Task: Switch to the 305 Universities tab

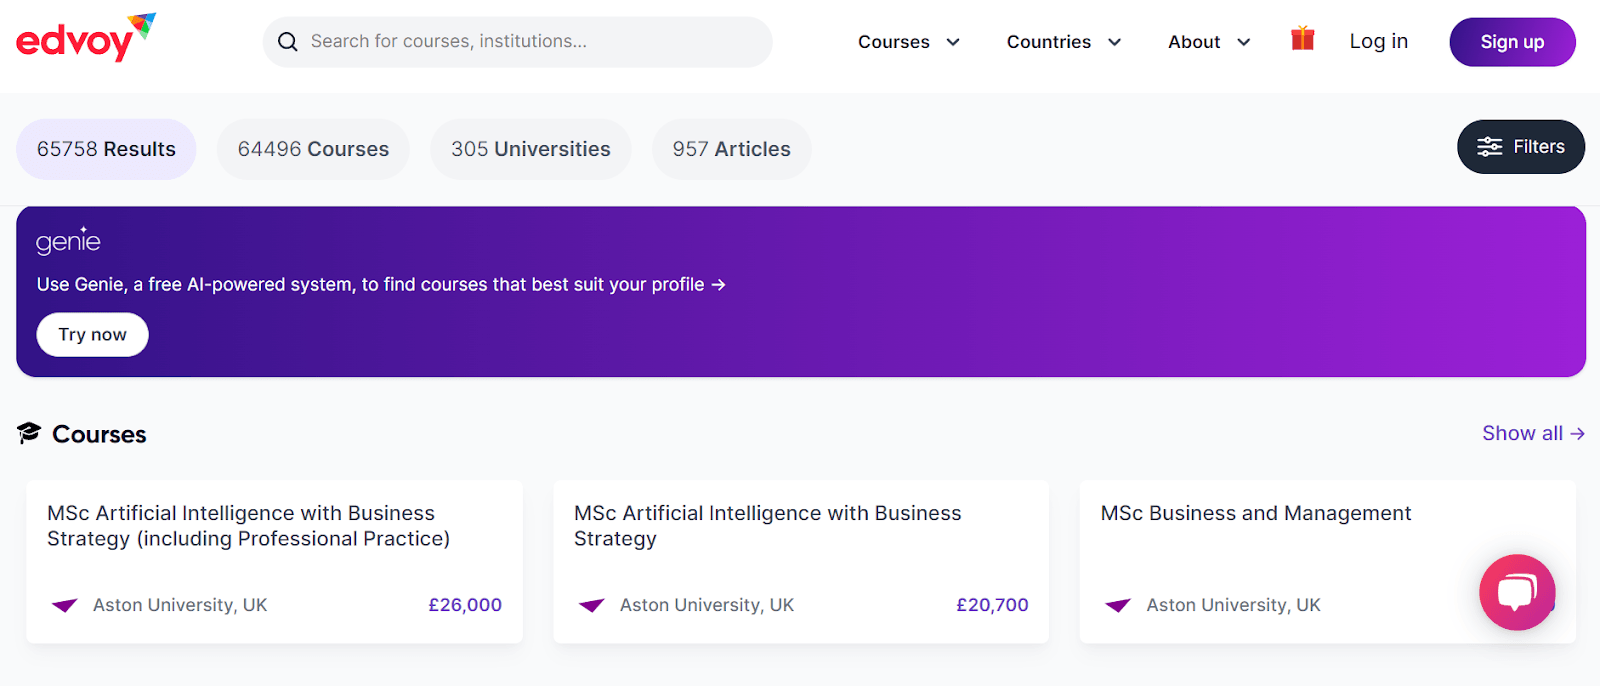Action: point(531,149)
